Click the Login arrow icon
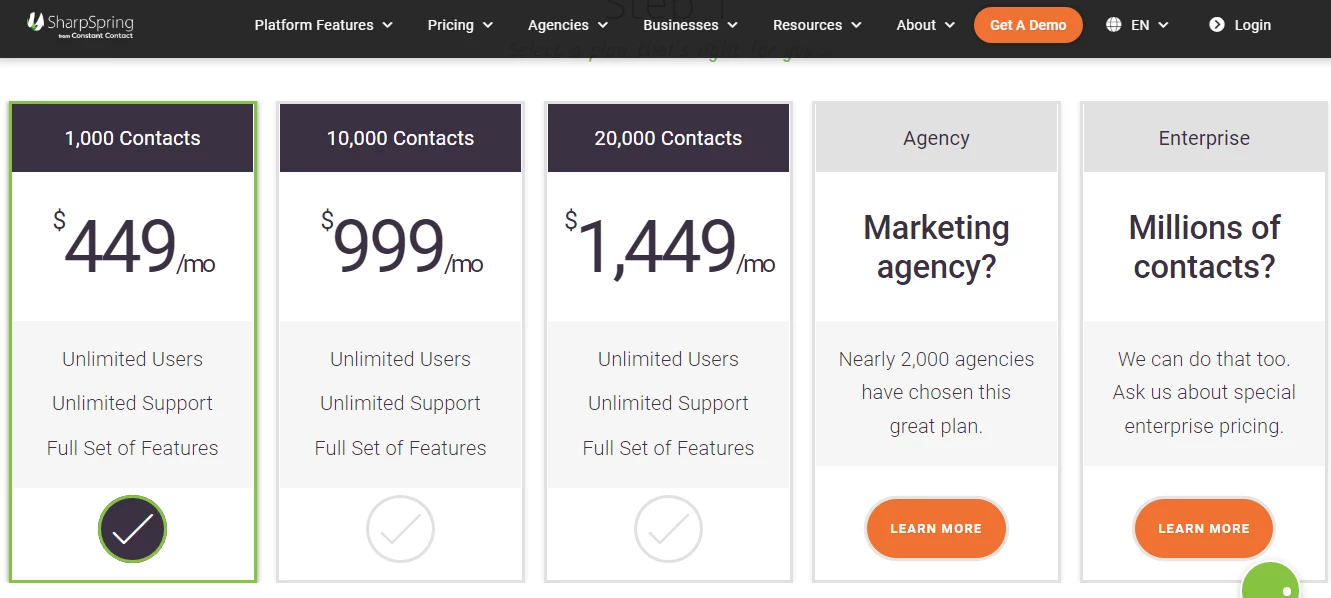Screen dimensions: 1331x598 pos(1216,25)
